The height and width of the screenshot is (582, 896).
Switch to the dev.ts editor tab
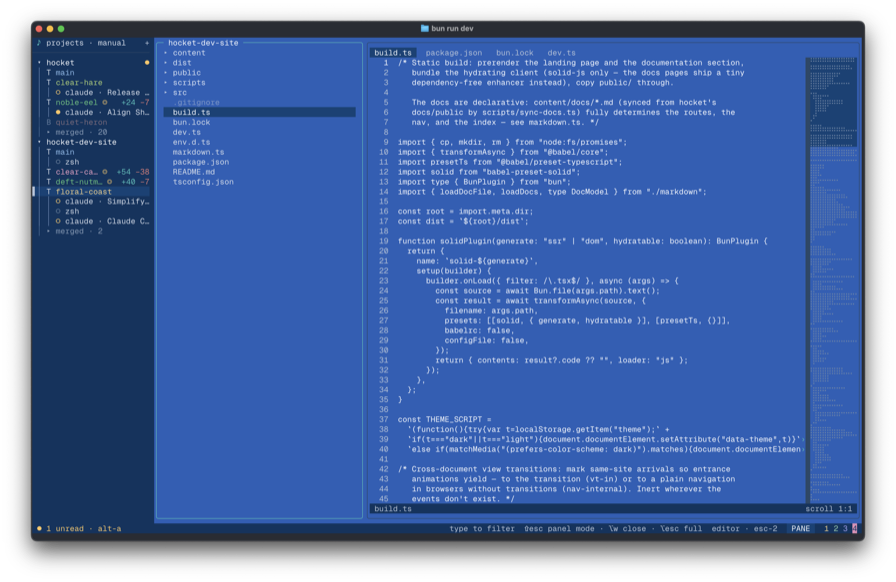561,53
